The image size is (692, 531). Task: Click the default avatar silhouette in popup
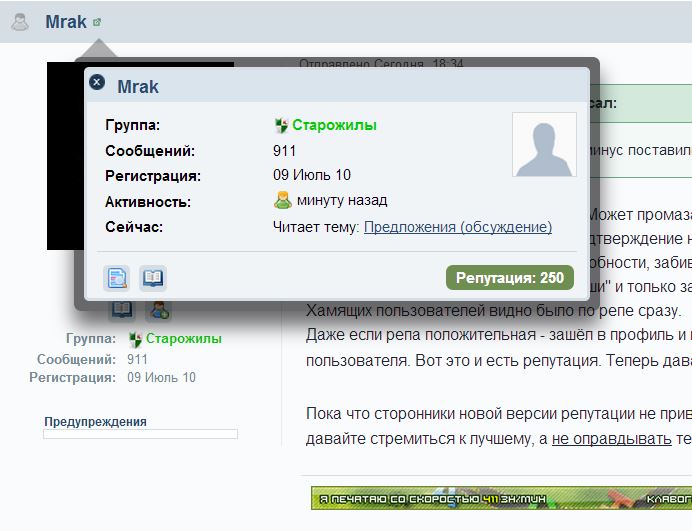[544, 145]
